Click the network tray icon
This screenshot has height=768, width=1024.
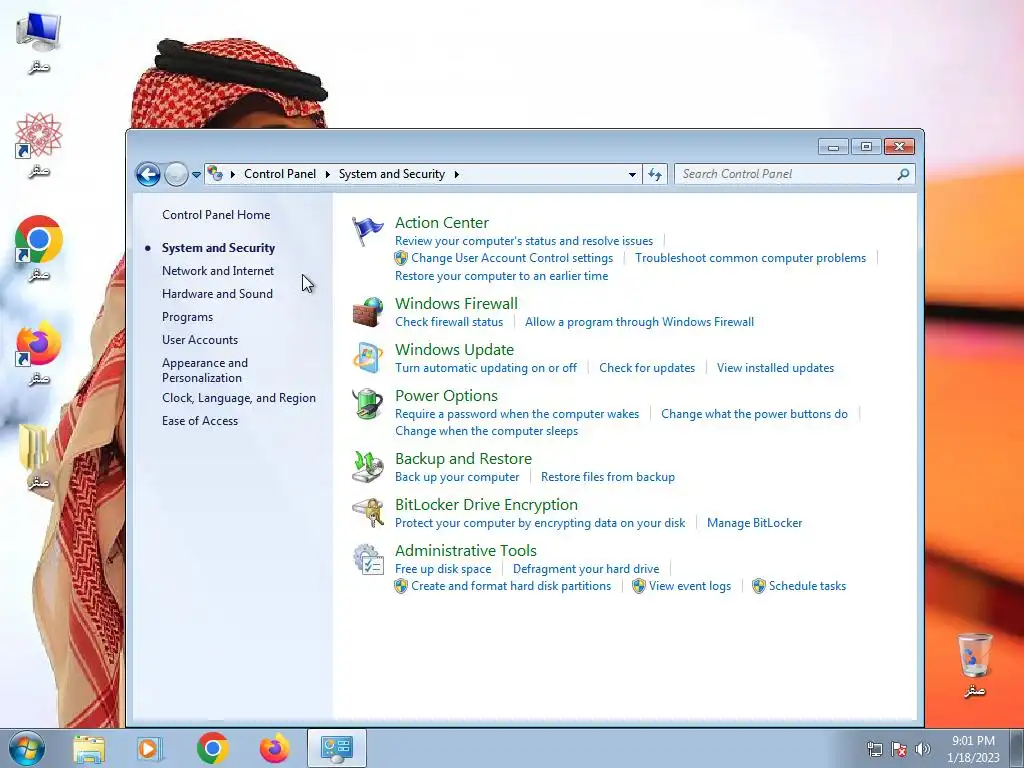874,749
